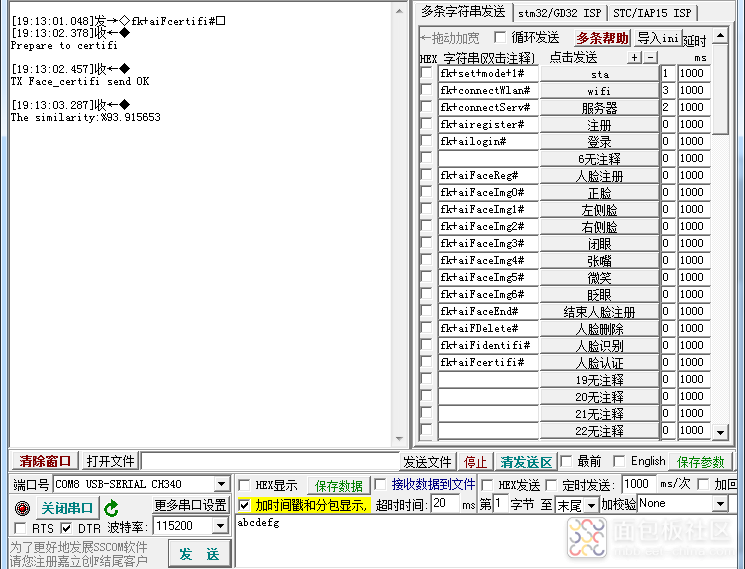Open 更多串口设置 more port settings
Viewport: 745px width, 569px height.
pos(191,505)
